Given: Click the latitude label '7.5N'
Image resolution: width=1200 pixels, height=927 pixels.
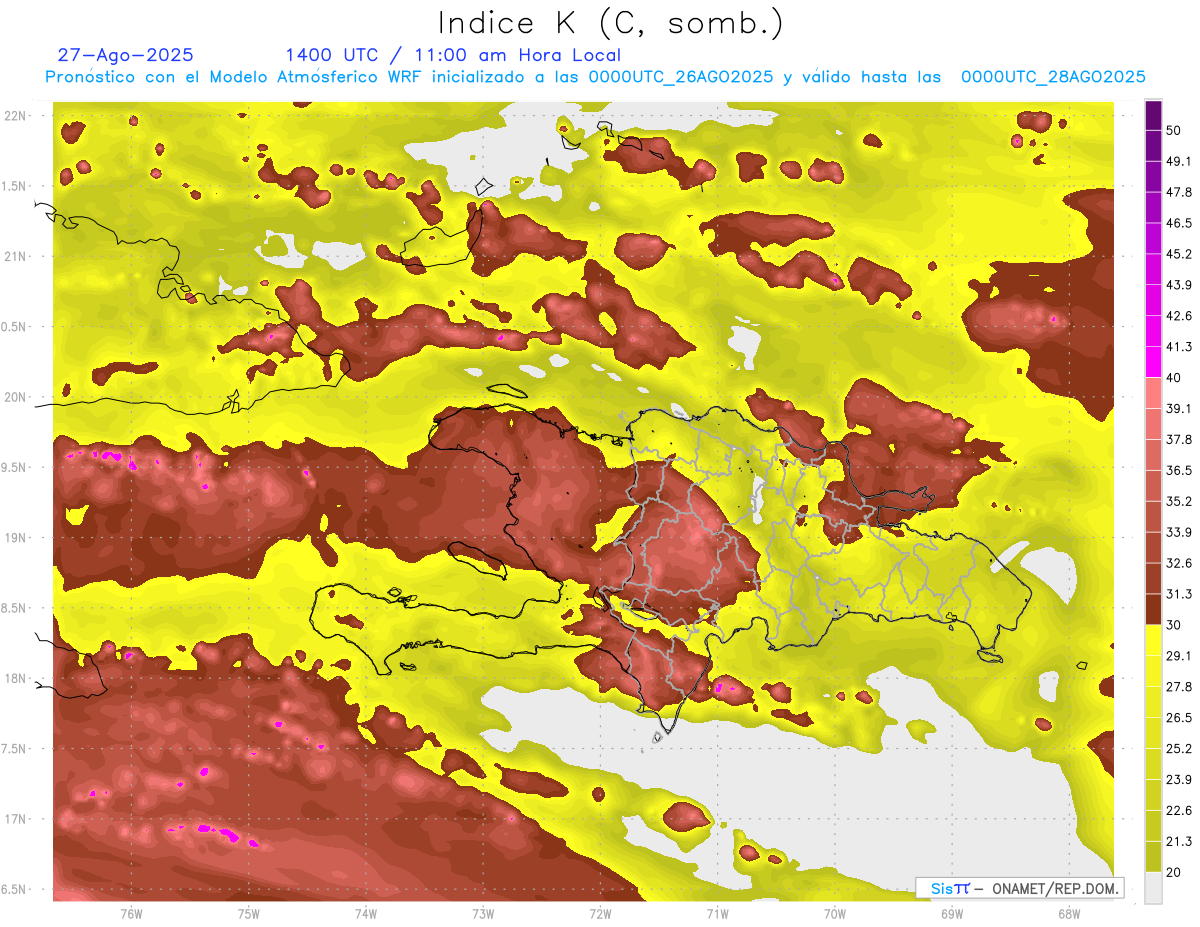Looking at the screenshot, I should coord(14,749).
